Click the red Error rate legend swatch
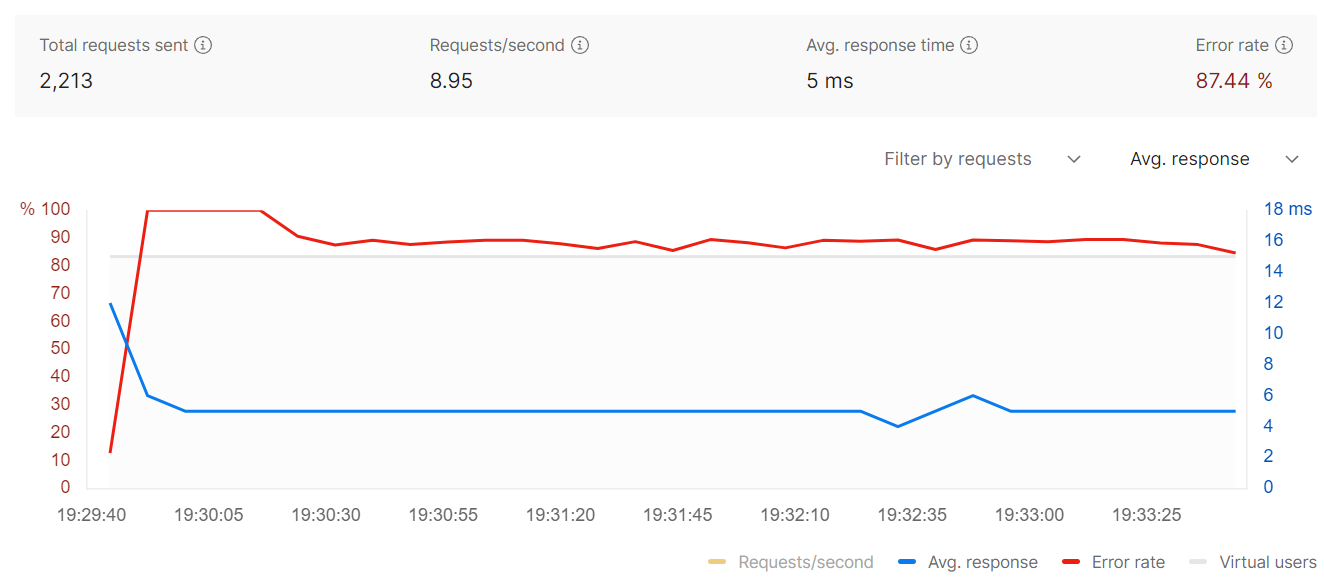Image resolution: width=1324 pixels, height=582 pixels. (1071, 562)
